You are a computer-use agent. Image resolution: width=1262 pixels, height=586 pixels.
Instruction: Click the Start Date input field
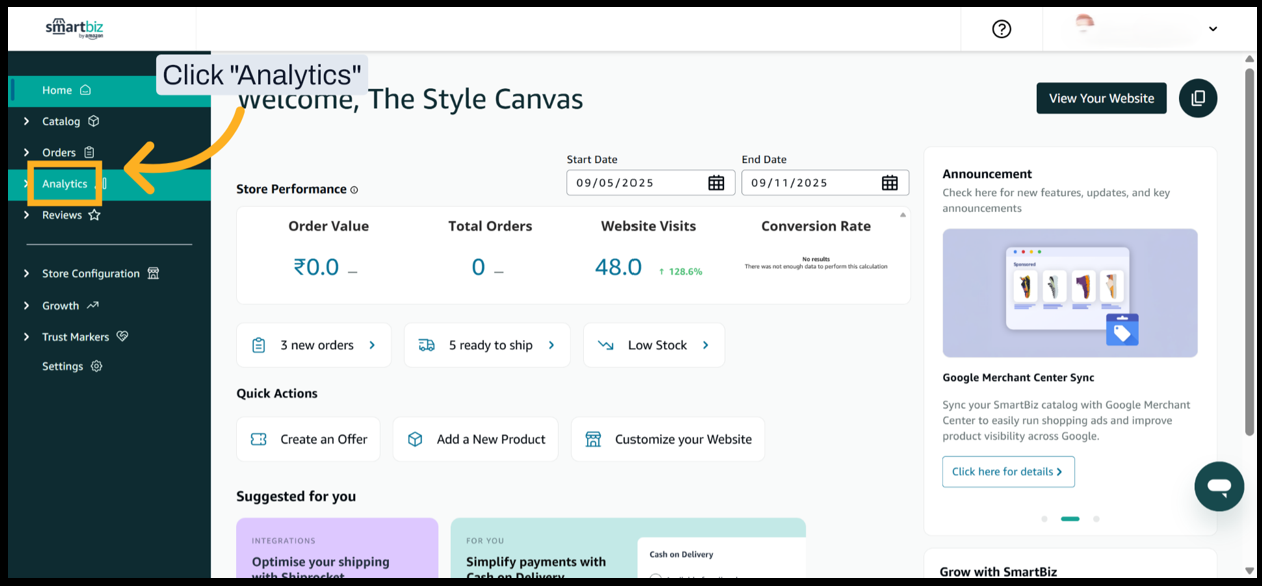point(635,183)
